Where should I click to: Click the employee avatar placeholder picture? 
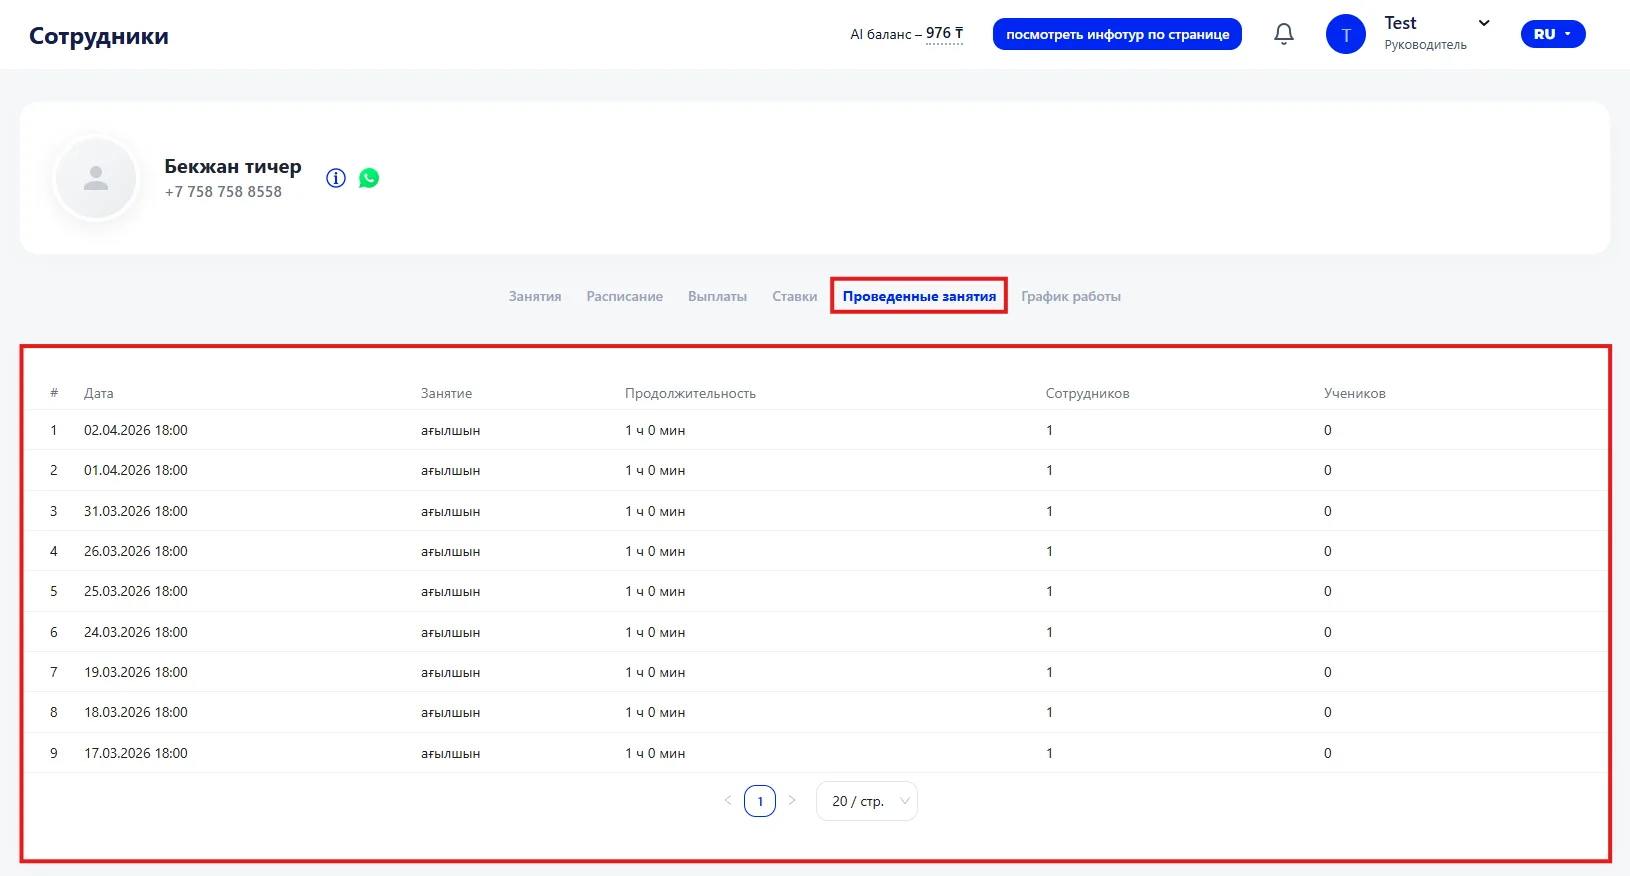click(96, 178)
